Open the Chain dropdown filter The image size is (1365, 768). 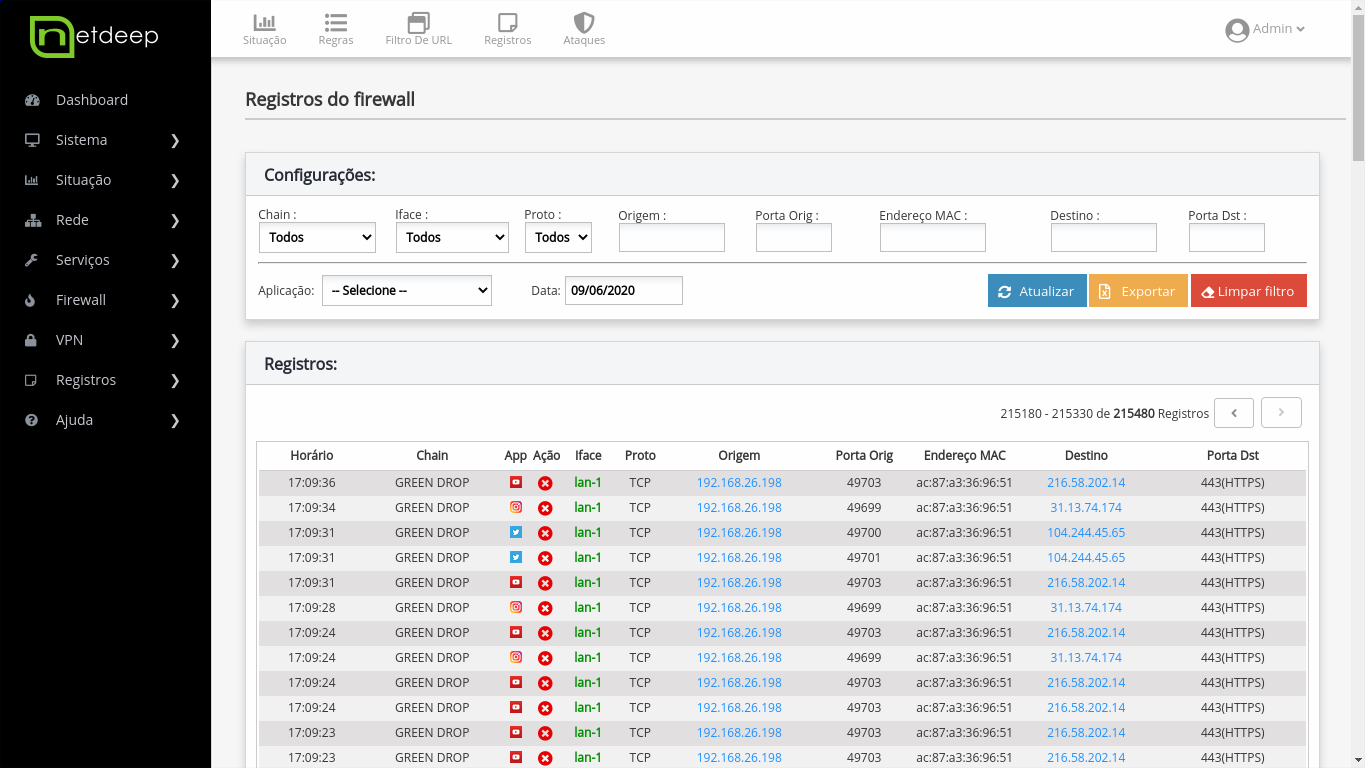[x=317, y=237]
